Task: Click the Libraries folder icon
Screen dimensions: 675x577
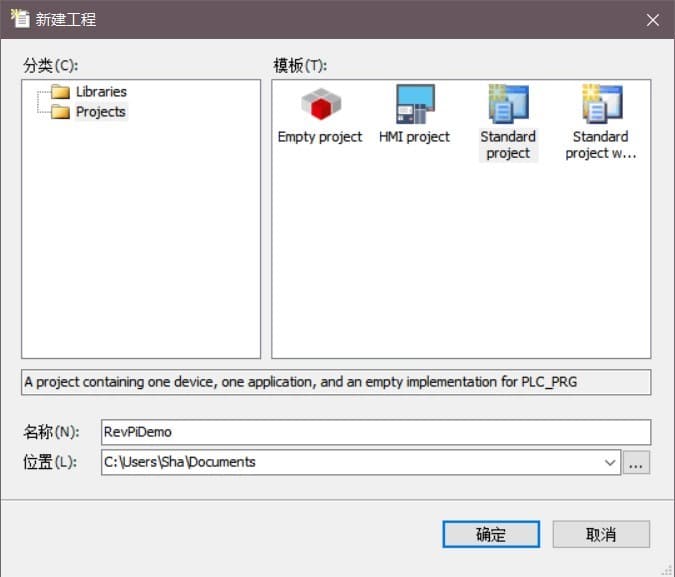Action: [x=60, y=92]
